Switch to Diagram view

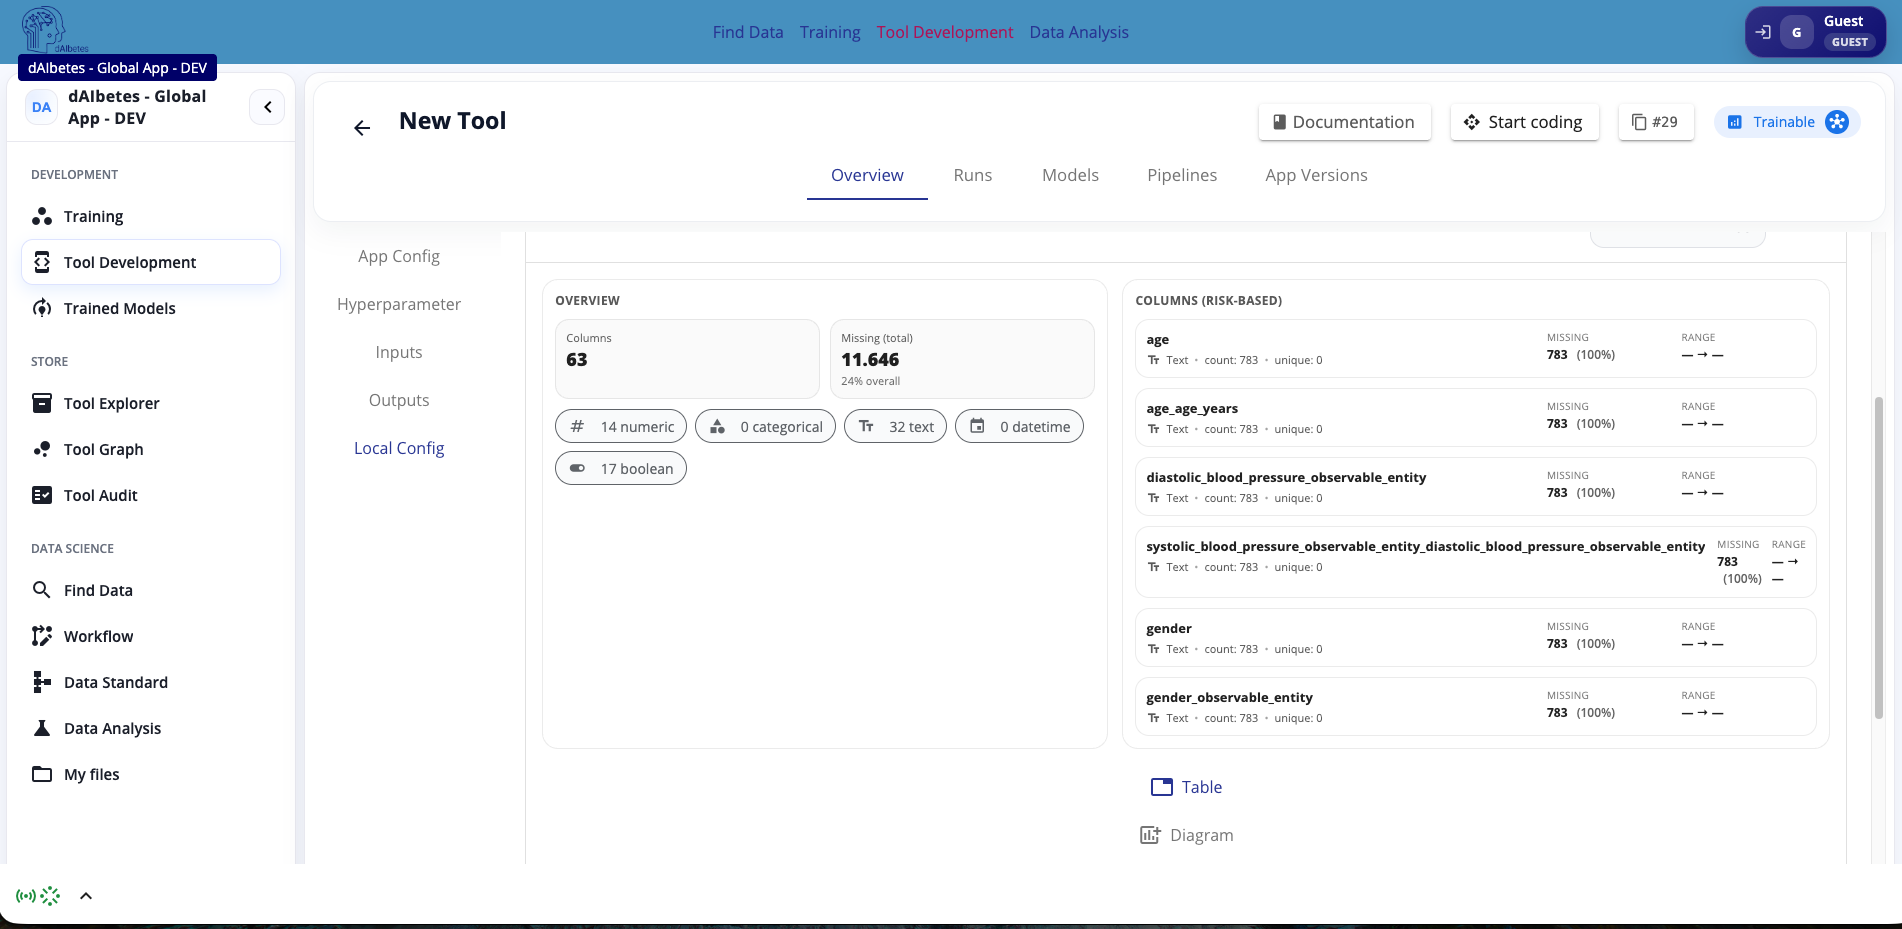[1187, 835]
